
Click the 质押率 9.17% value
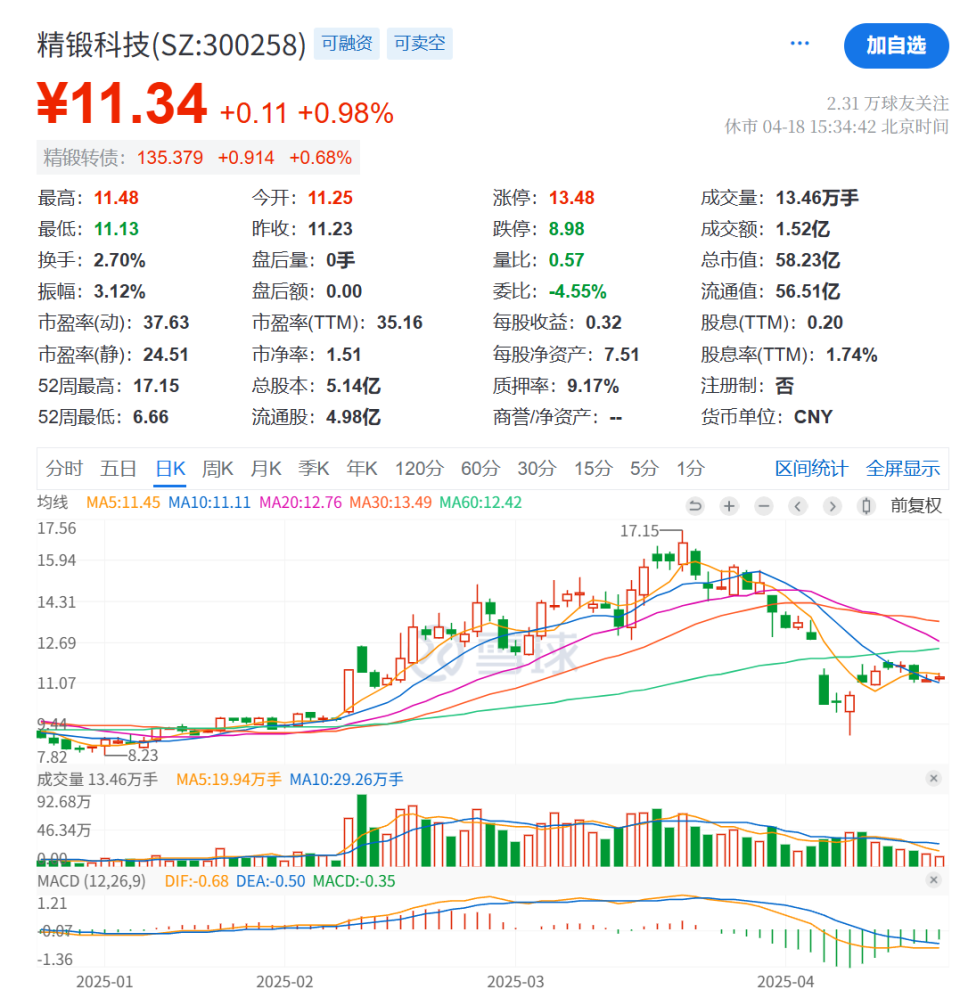[x=593, y=386]
